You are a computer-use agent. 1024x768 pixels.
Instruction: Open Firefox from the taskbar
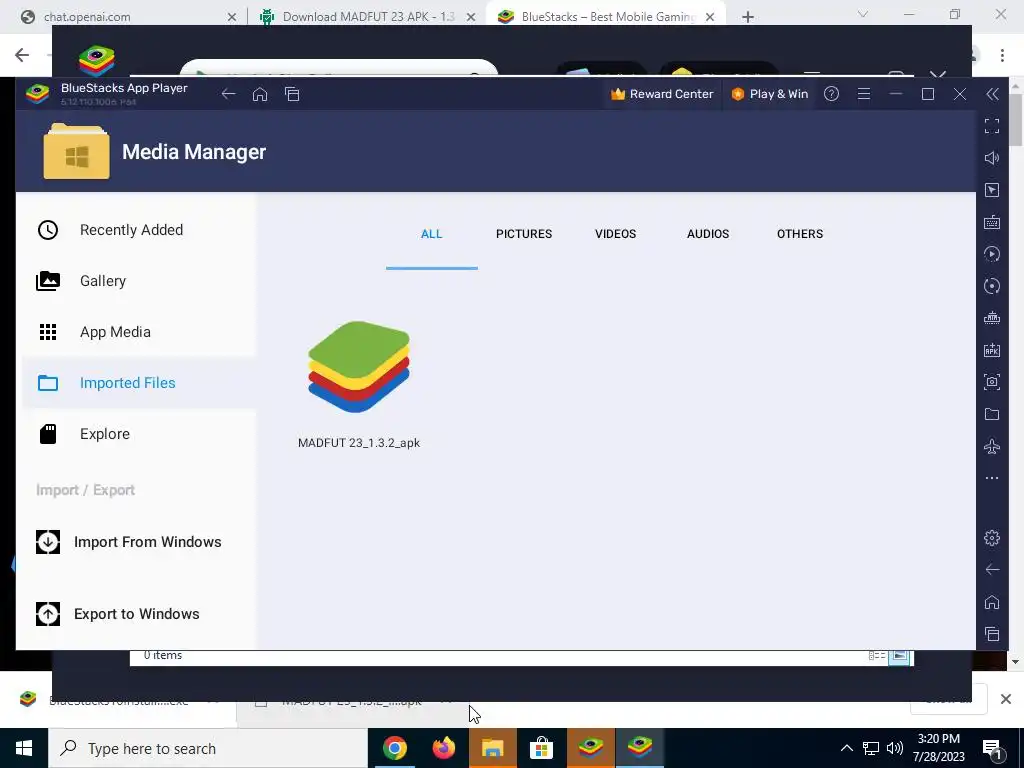pos(443,748)
